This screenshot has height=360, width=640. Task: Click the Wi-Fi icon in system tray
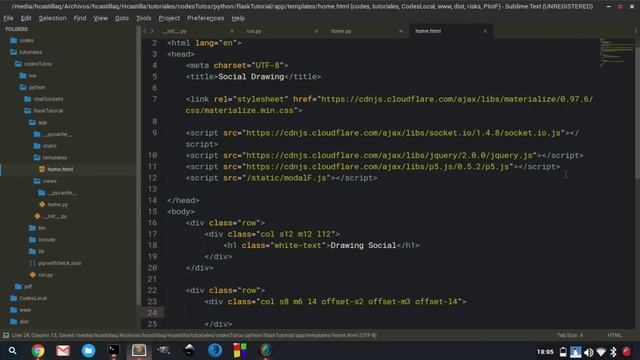tap(601, 352)
